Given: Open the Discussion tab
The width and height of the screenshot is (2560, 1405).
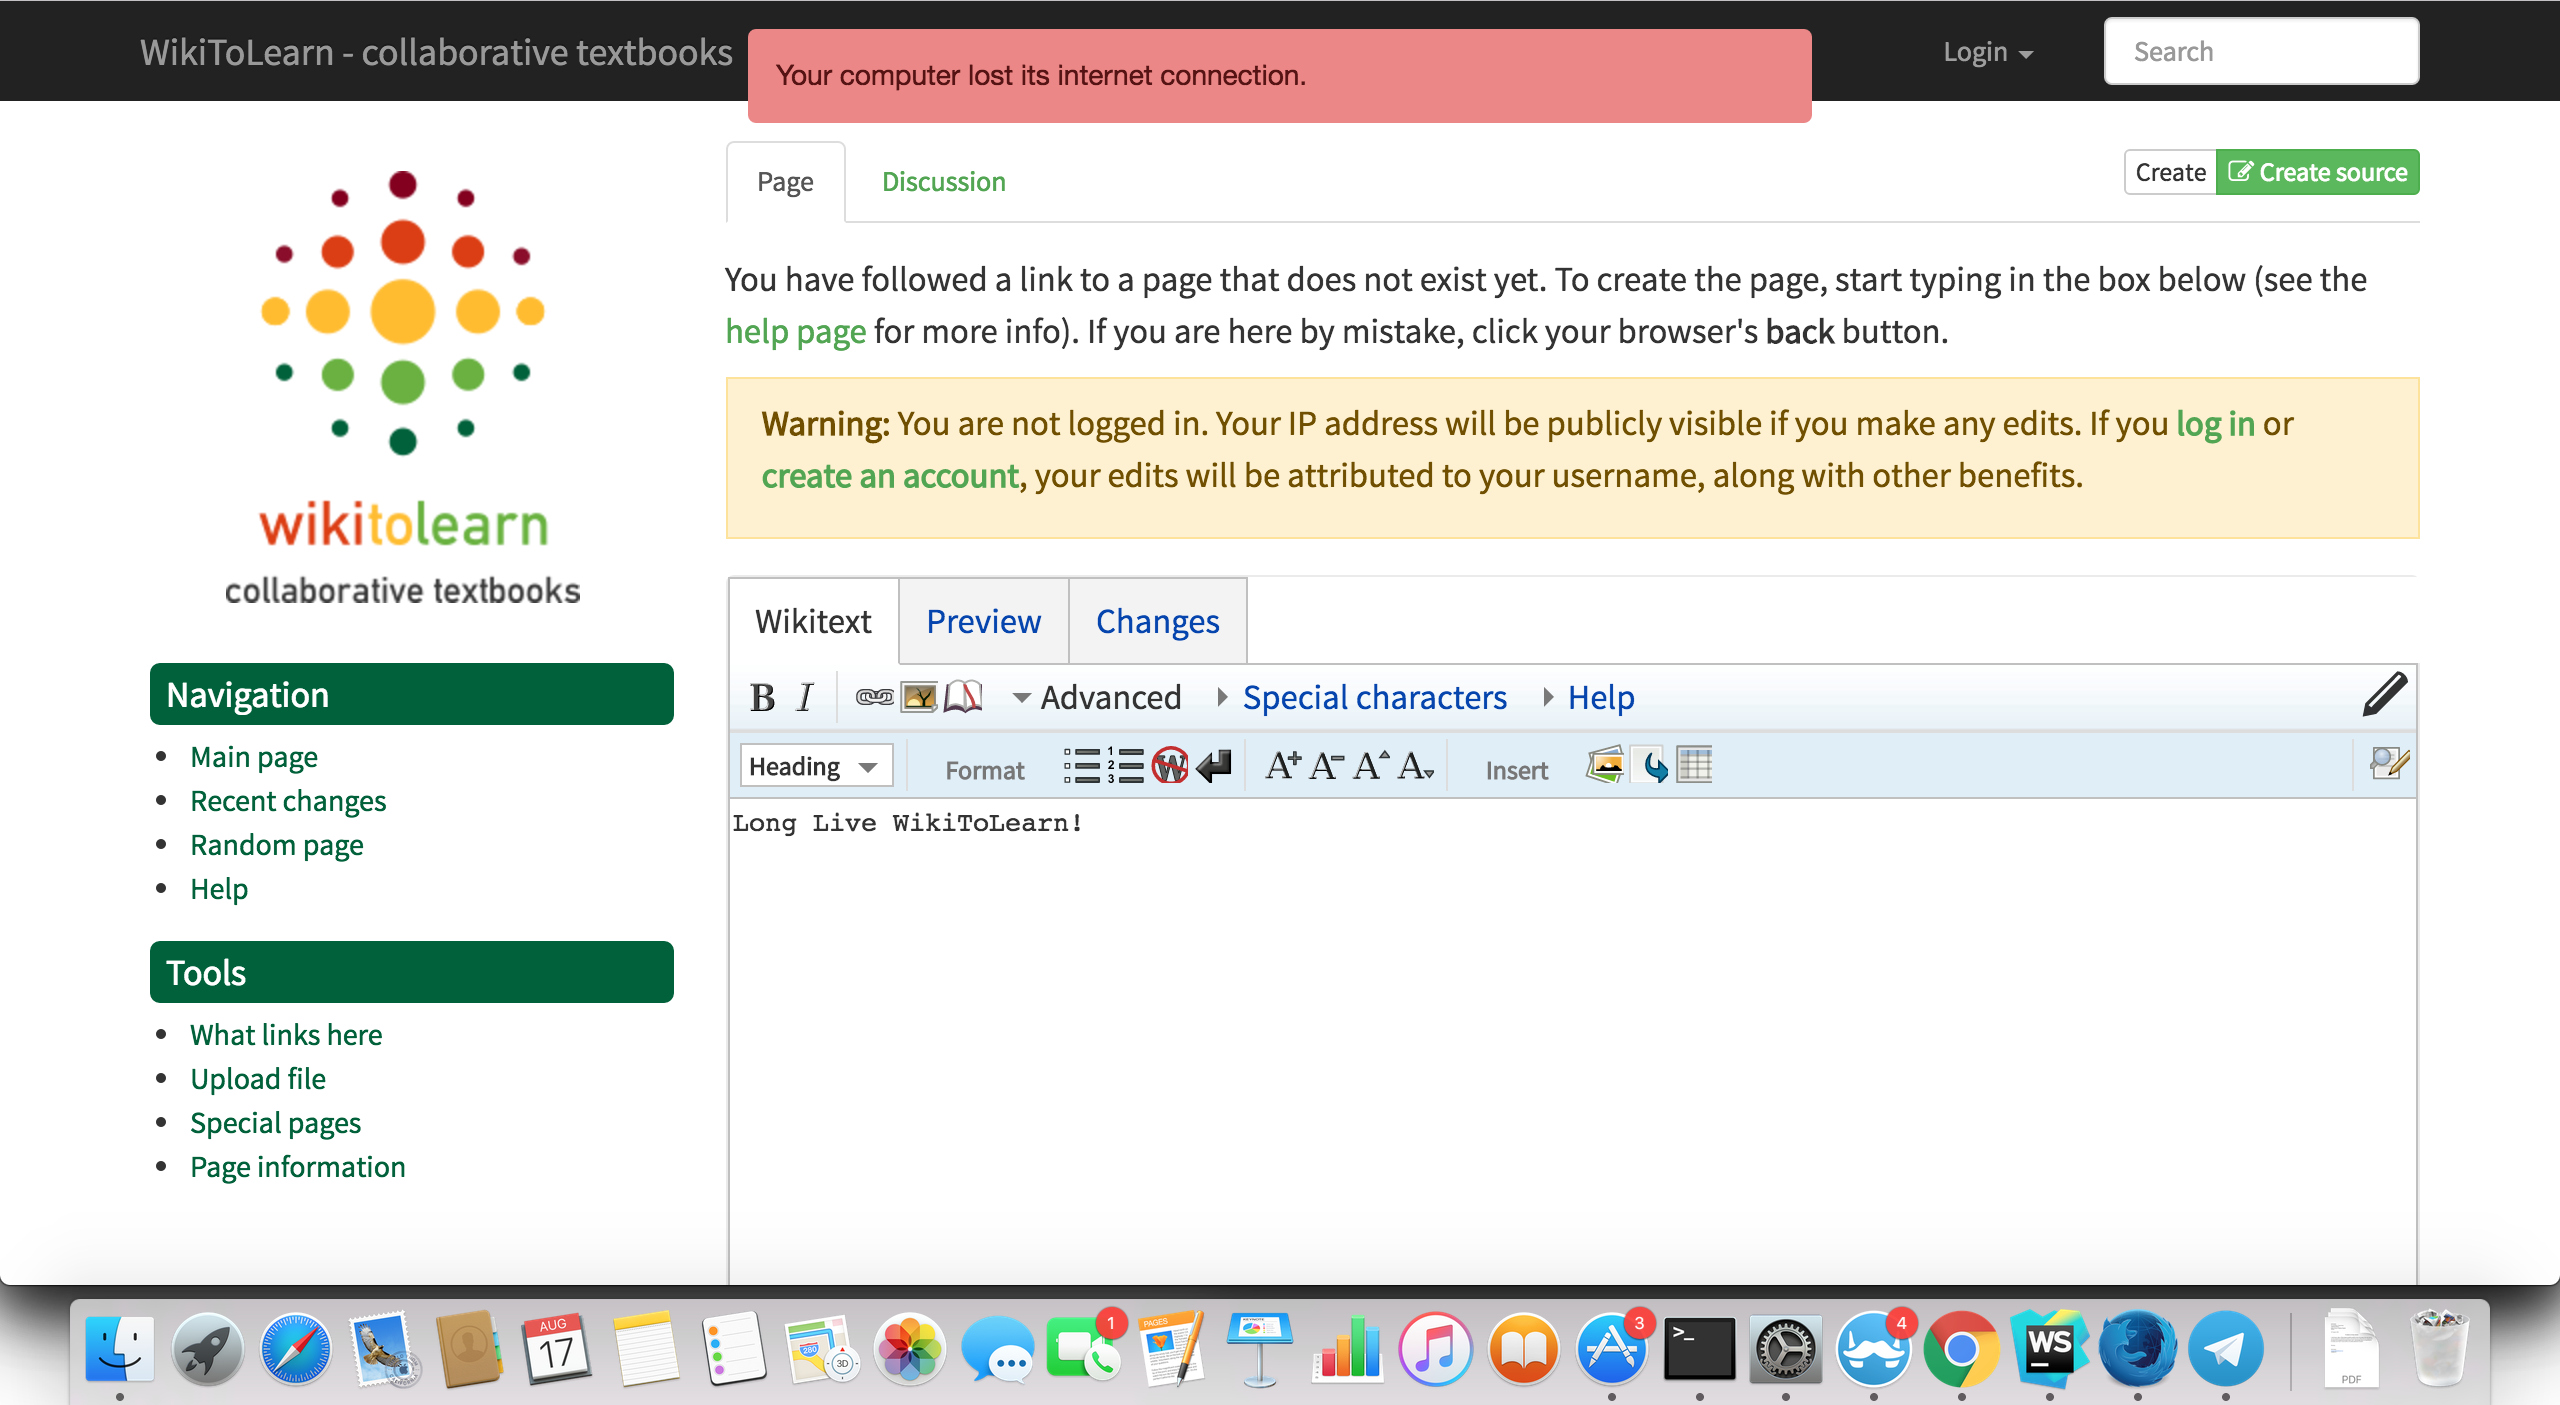Looking at the screenshot, I should 943,182.
